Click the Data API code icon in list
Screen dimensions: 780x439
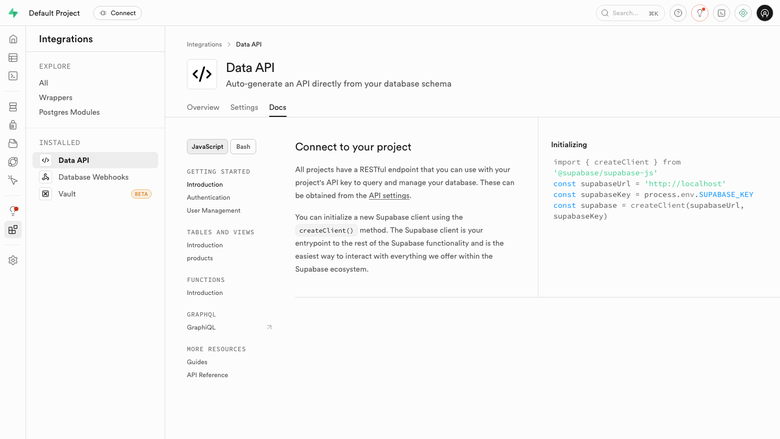coord(45,160)
